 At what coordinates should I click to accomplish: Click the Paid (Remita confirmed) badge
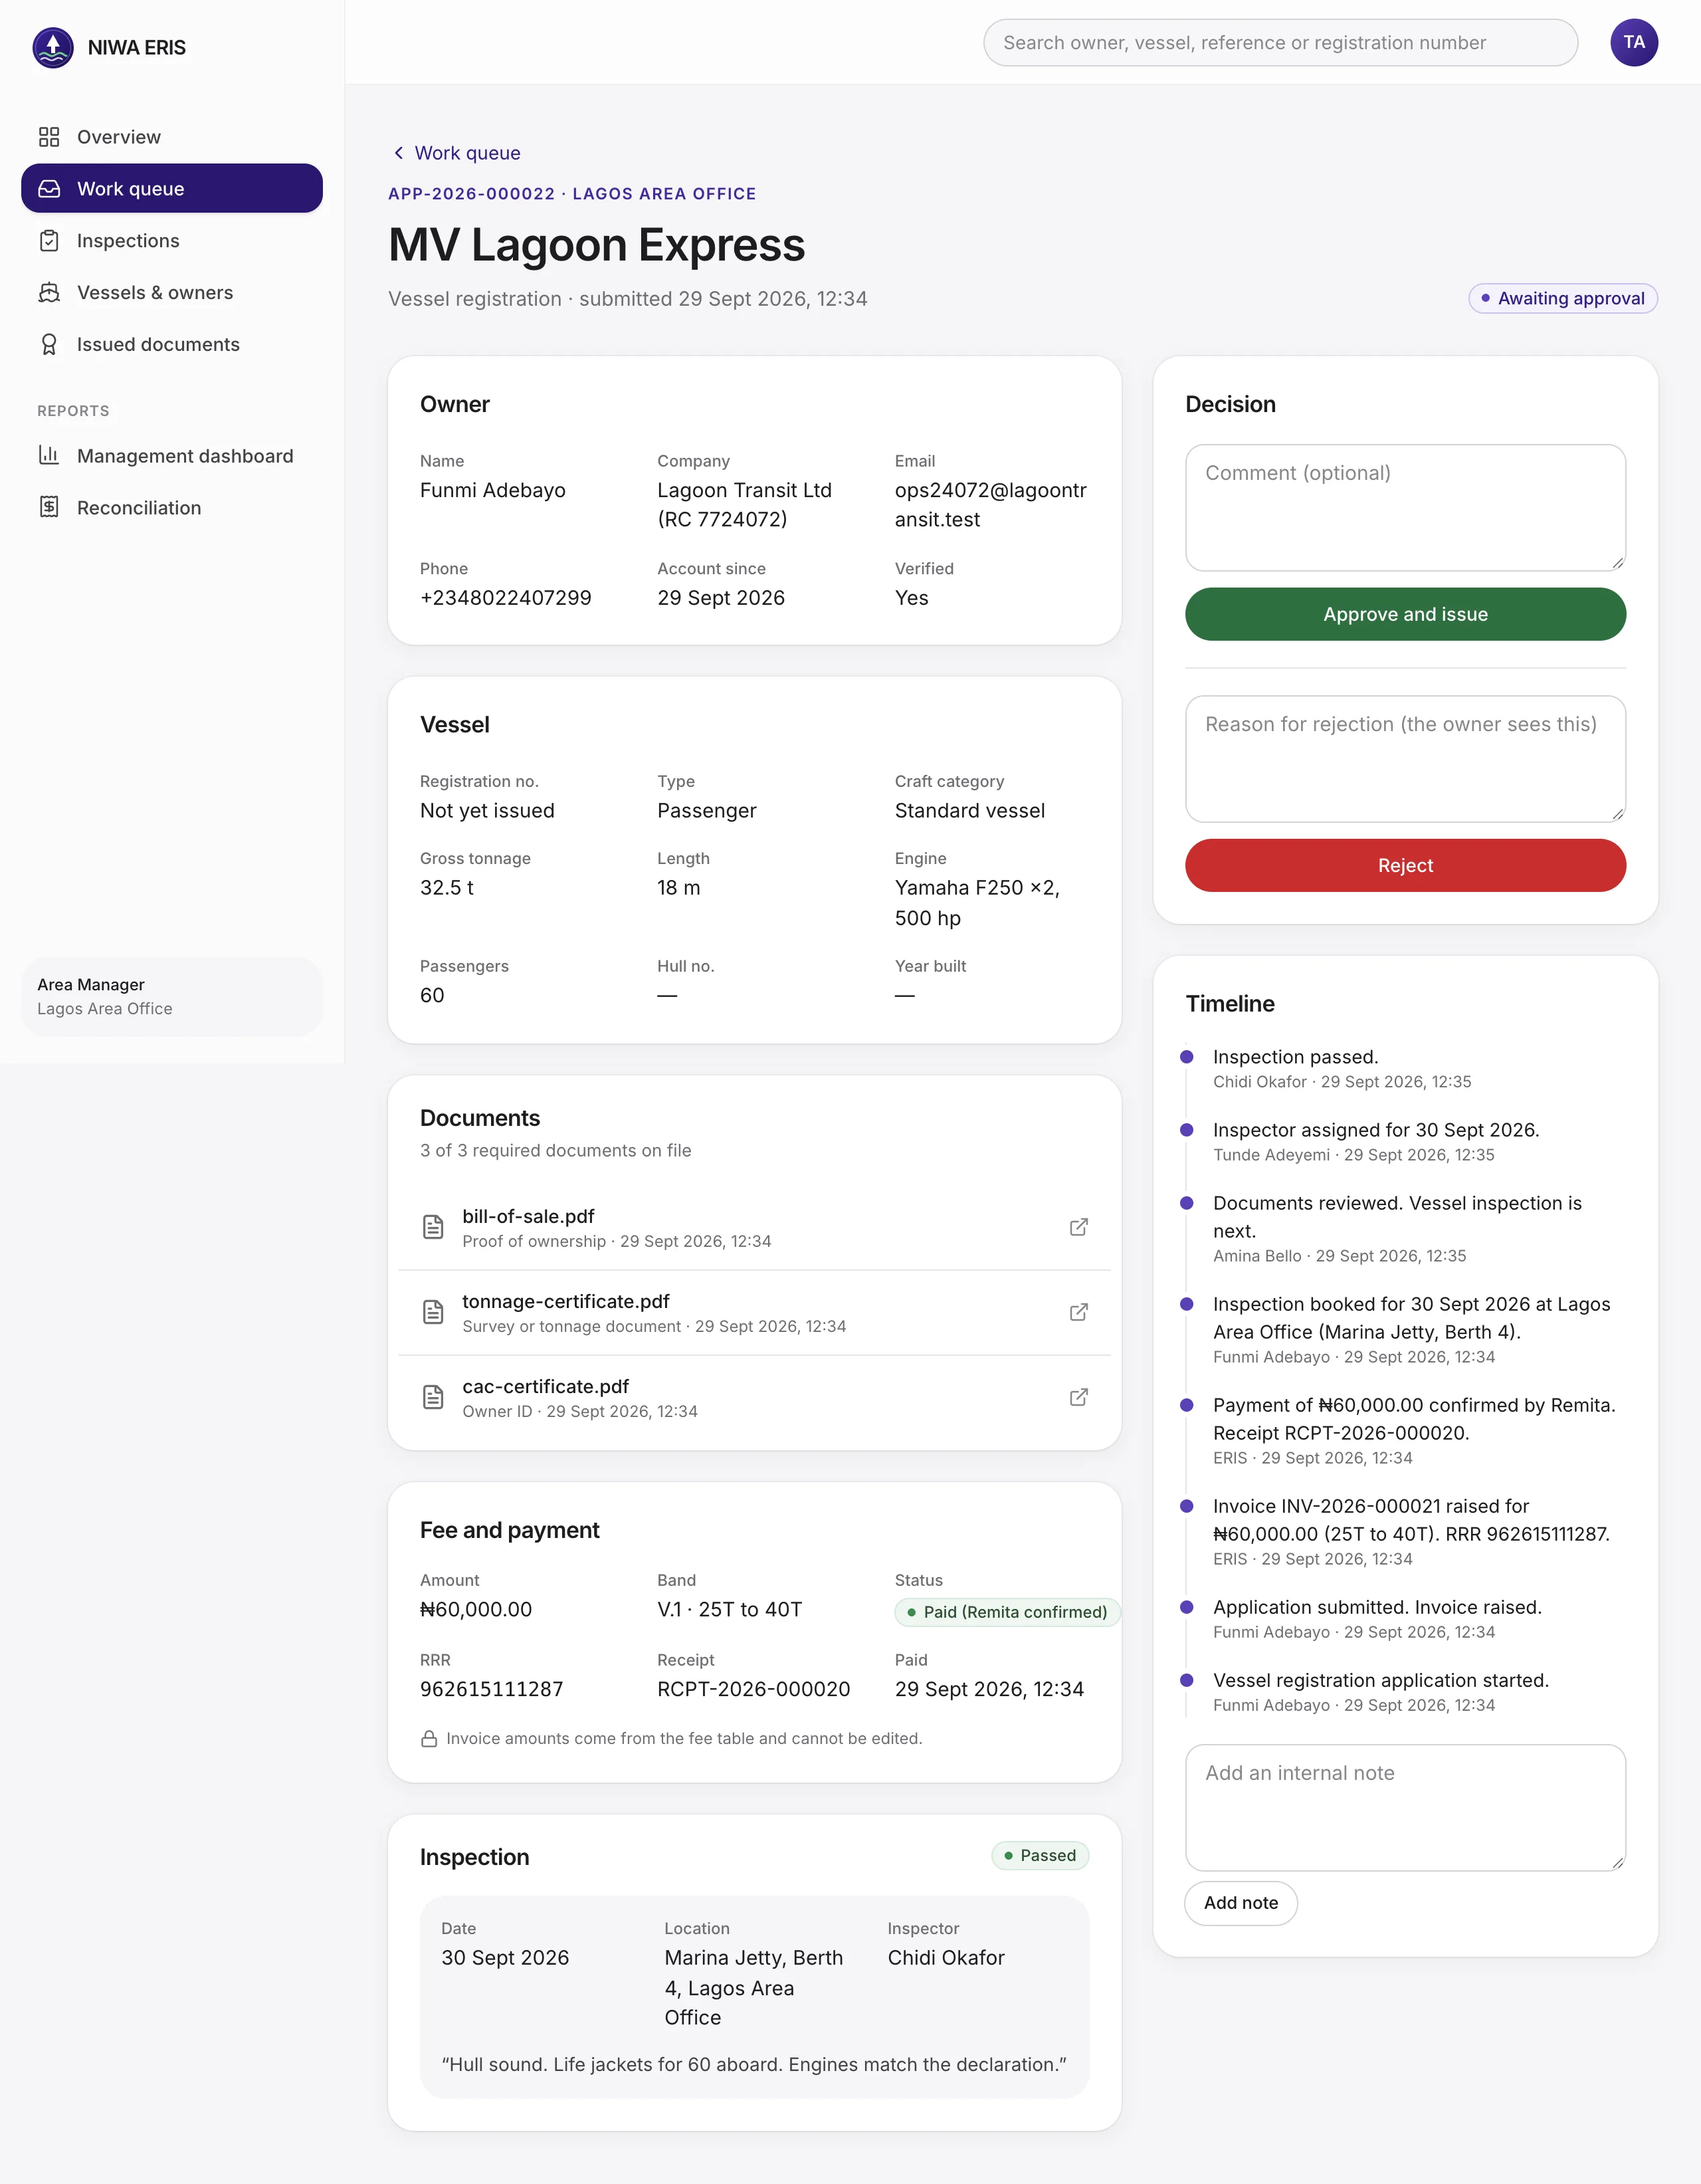coord(1007,1612)
